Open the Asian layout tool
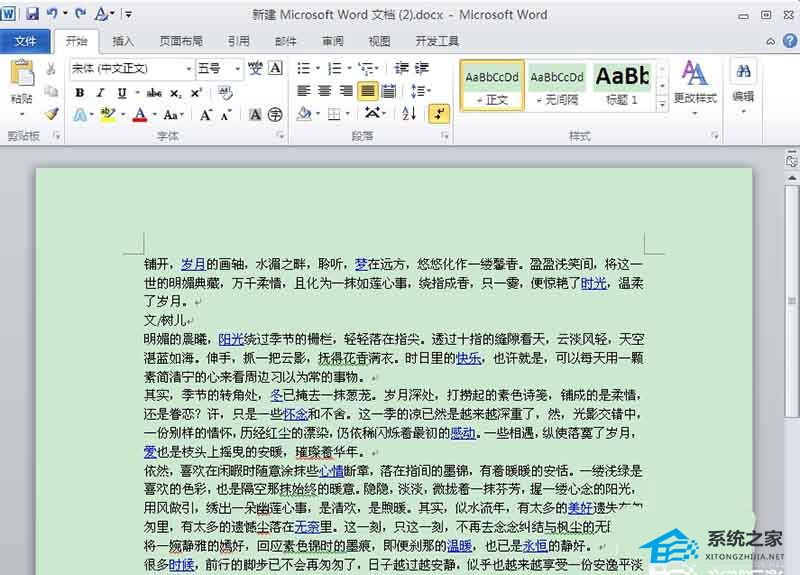Screen dimensions: 800x575 372,113
